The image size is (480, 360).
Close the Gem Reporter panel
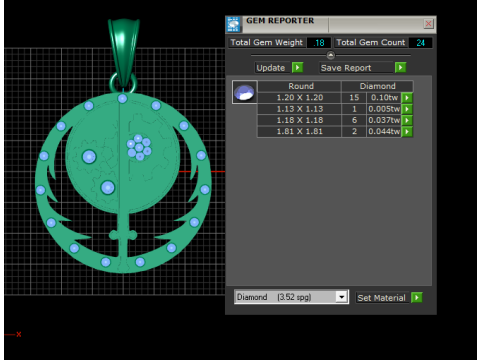[428, 24]
